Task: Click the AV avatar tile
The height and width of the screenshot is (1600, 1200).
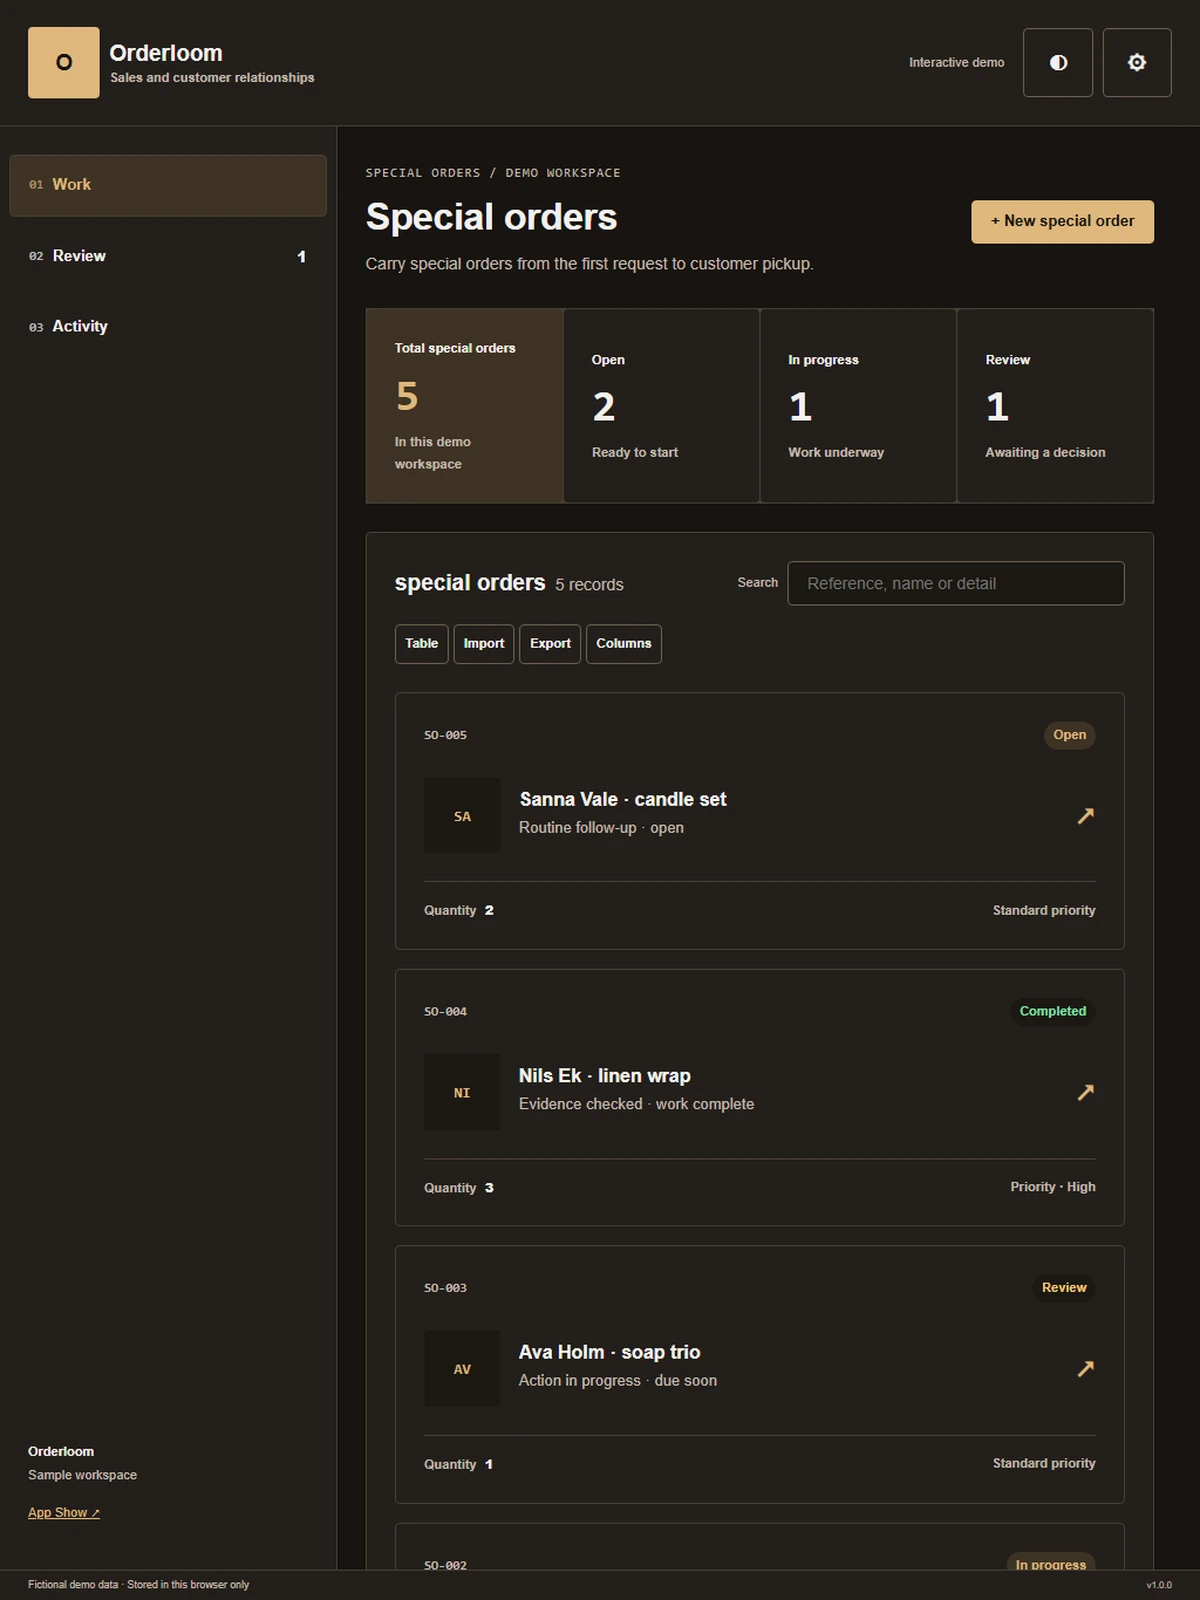Action: point(462,1369)
